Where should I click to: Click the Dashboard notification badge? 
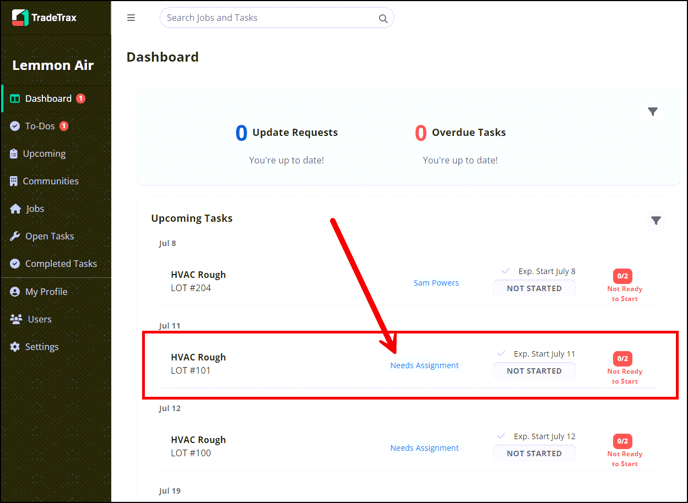coord(81,98)
